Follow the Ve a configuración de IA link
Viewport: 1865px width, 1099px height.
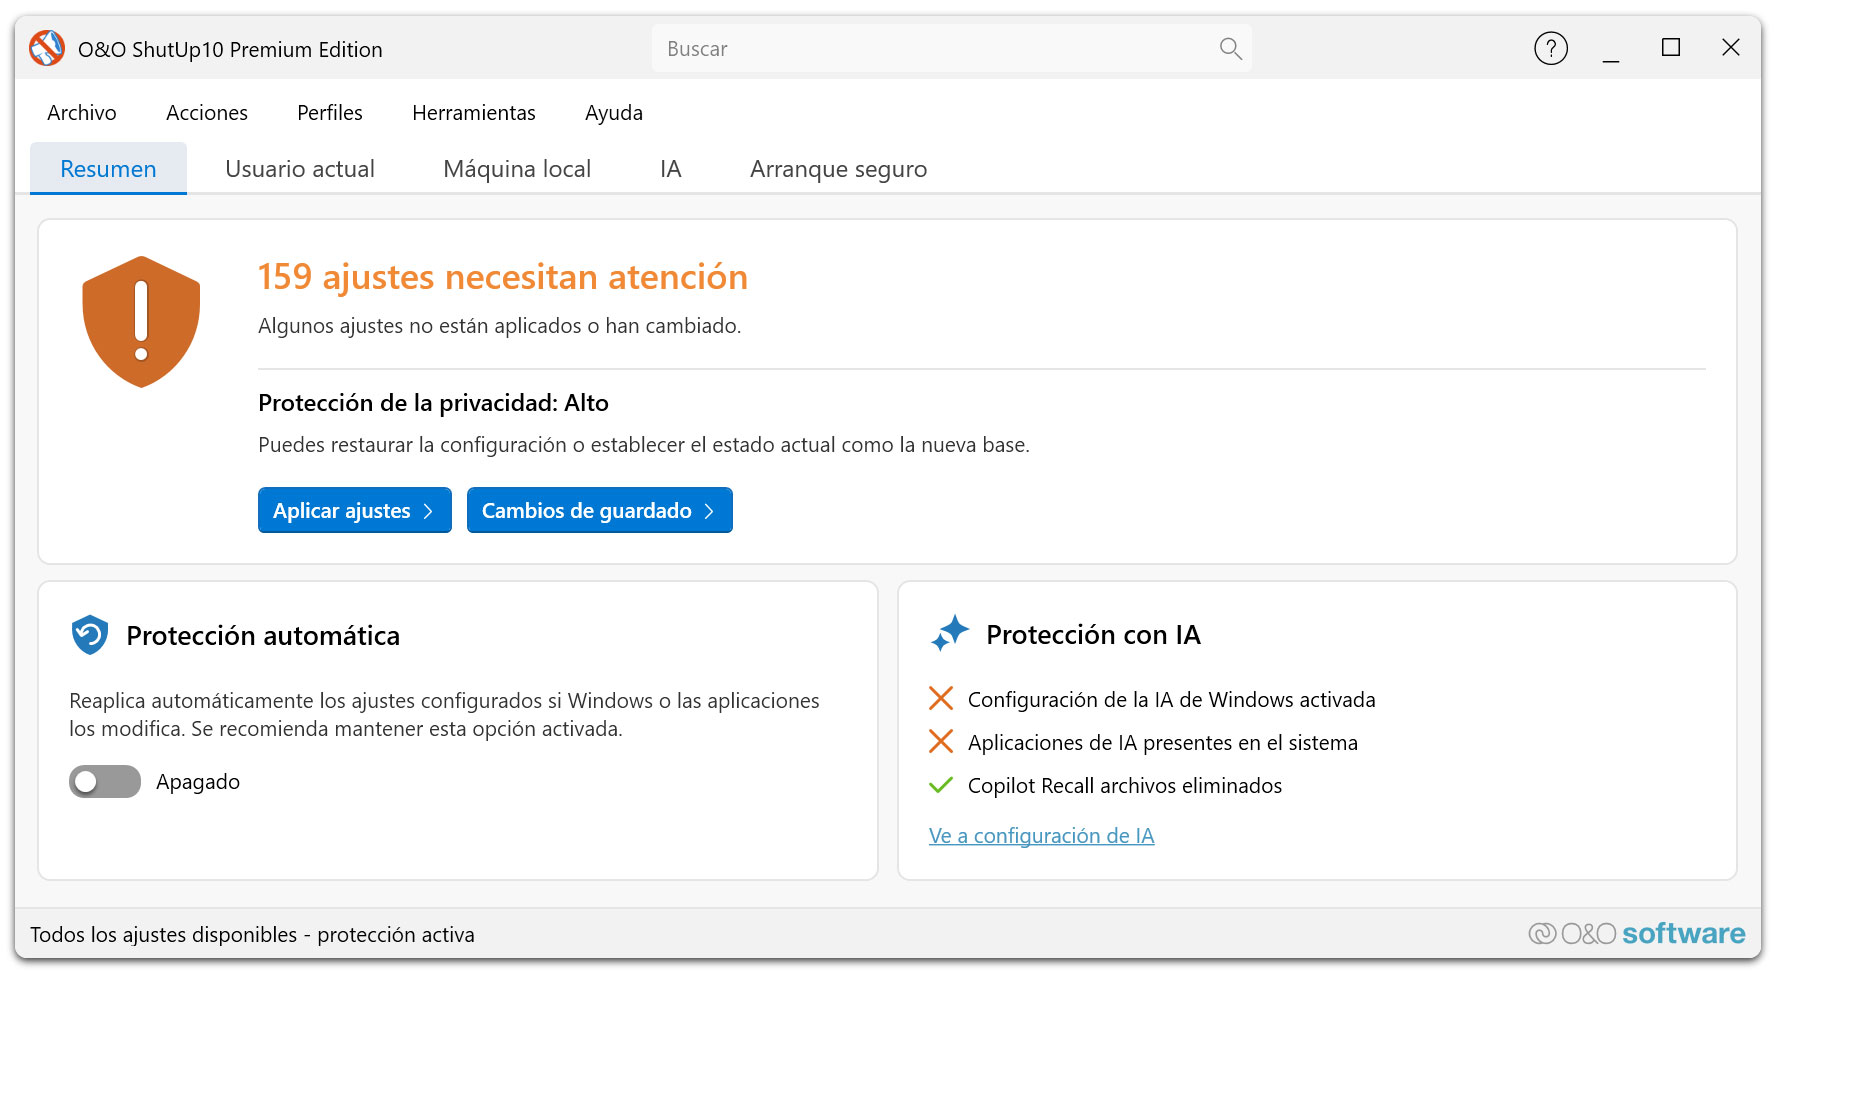pos(1041,835)
